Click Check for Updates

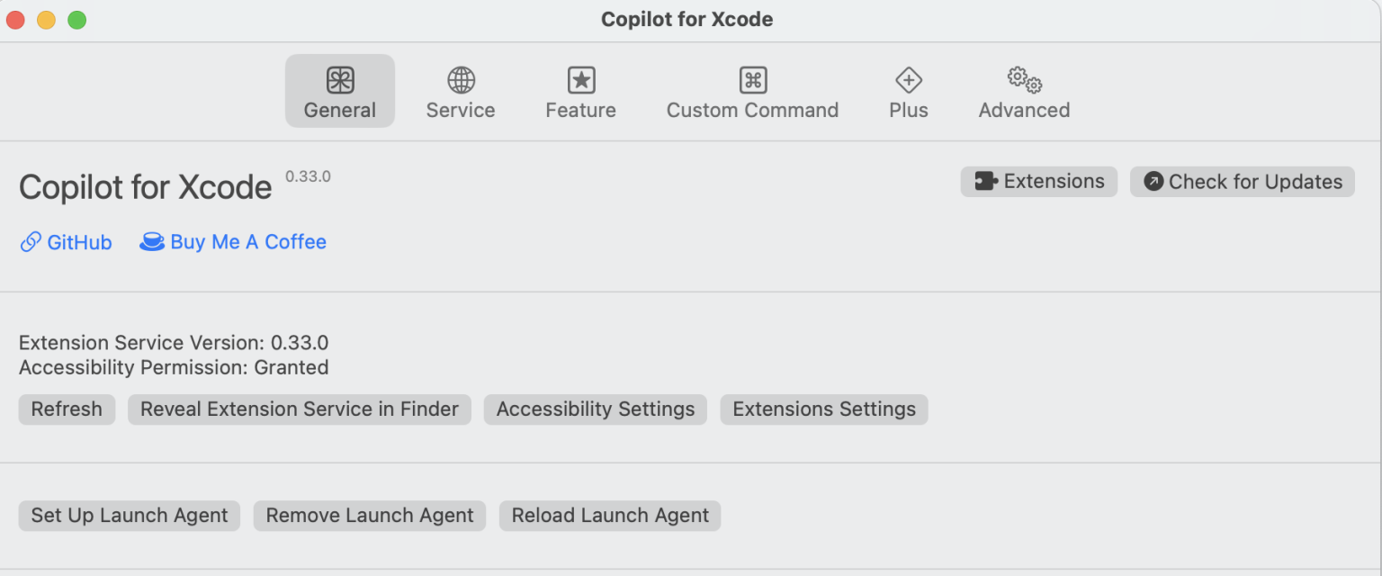(1242, 181)
